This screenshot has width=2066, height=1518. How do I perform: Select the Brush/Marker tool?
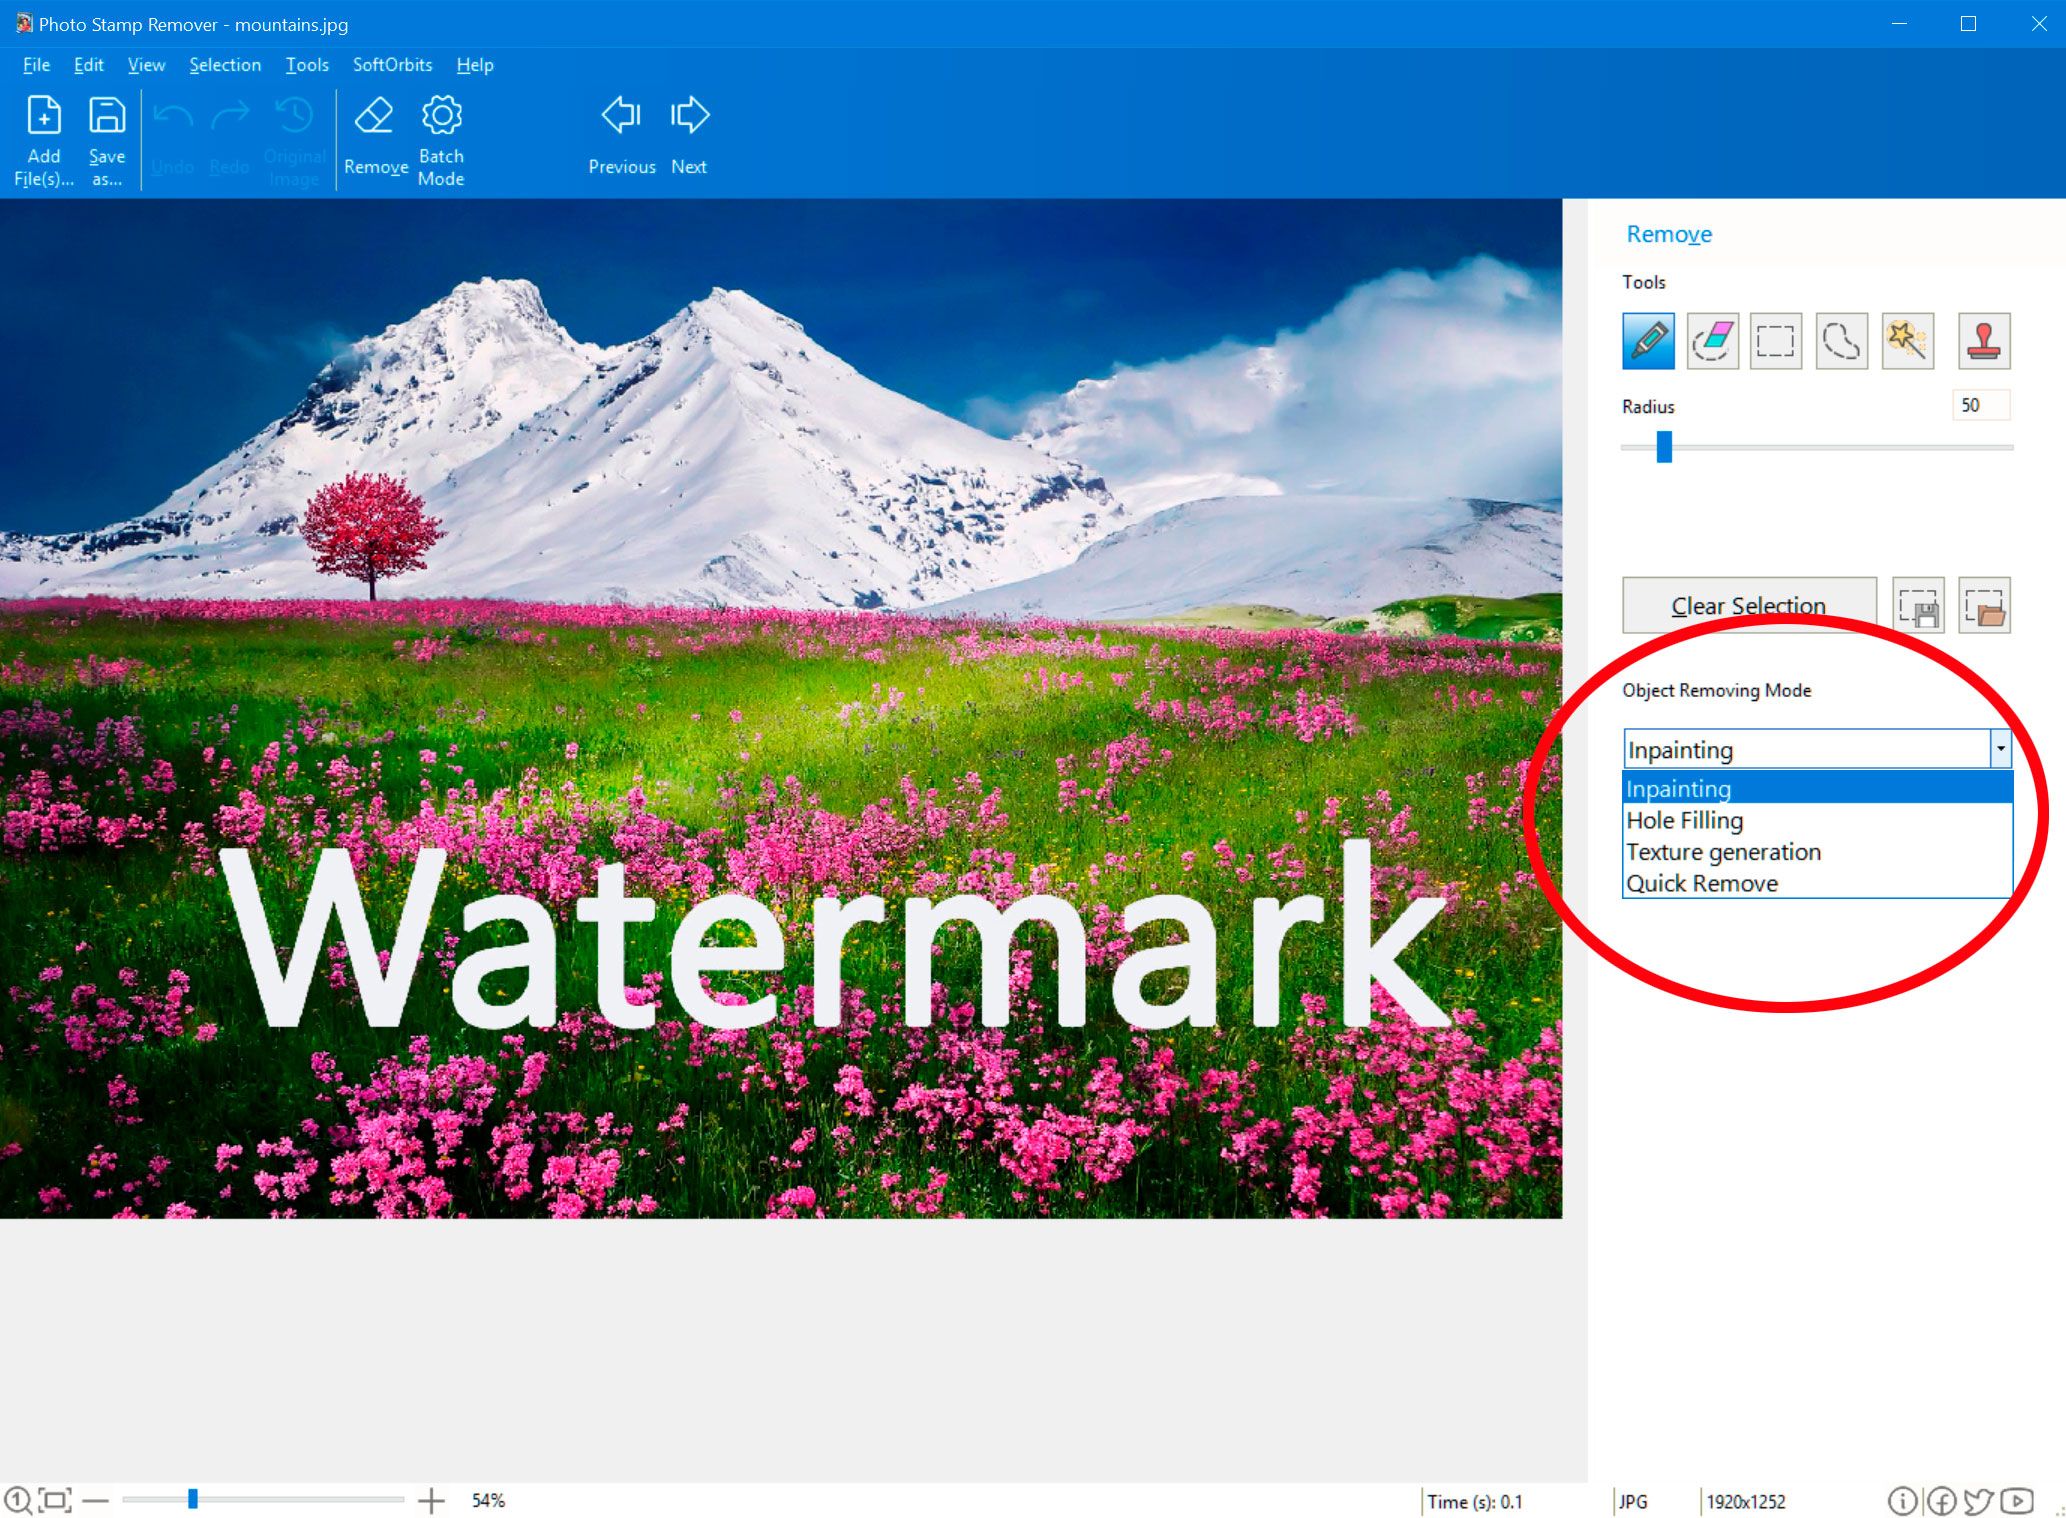point(1647,339)
